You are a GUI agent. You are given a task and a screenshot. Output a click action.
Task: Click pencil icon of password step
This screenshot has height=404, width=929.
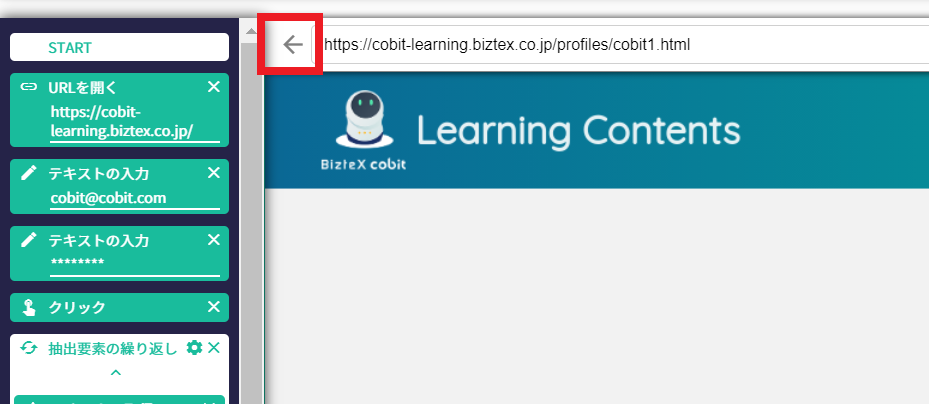(28, 240)
